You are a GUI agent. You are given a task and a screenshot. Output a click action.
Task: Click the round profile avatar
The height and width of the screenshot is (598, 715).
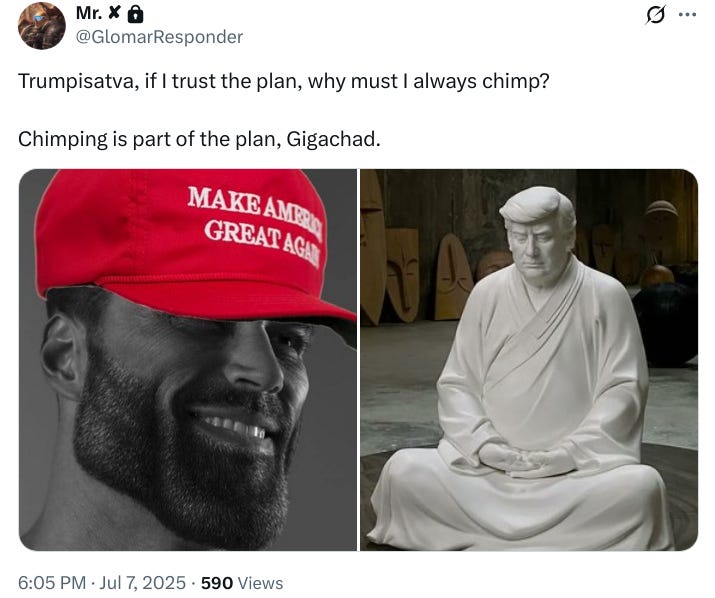(x=41, y=26)
